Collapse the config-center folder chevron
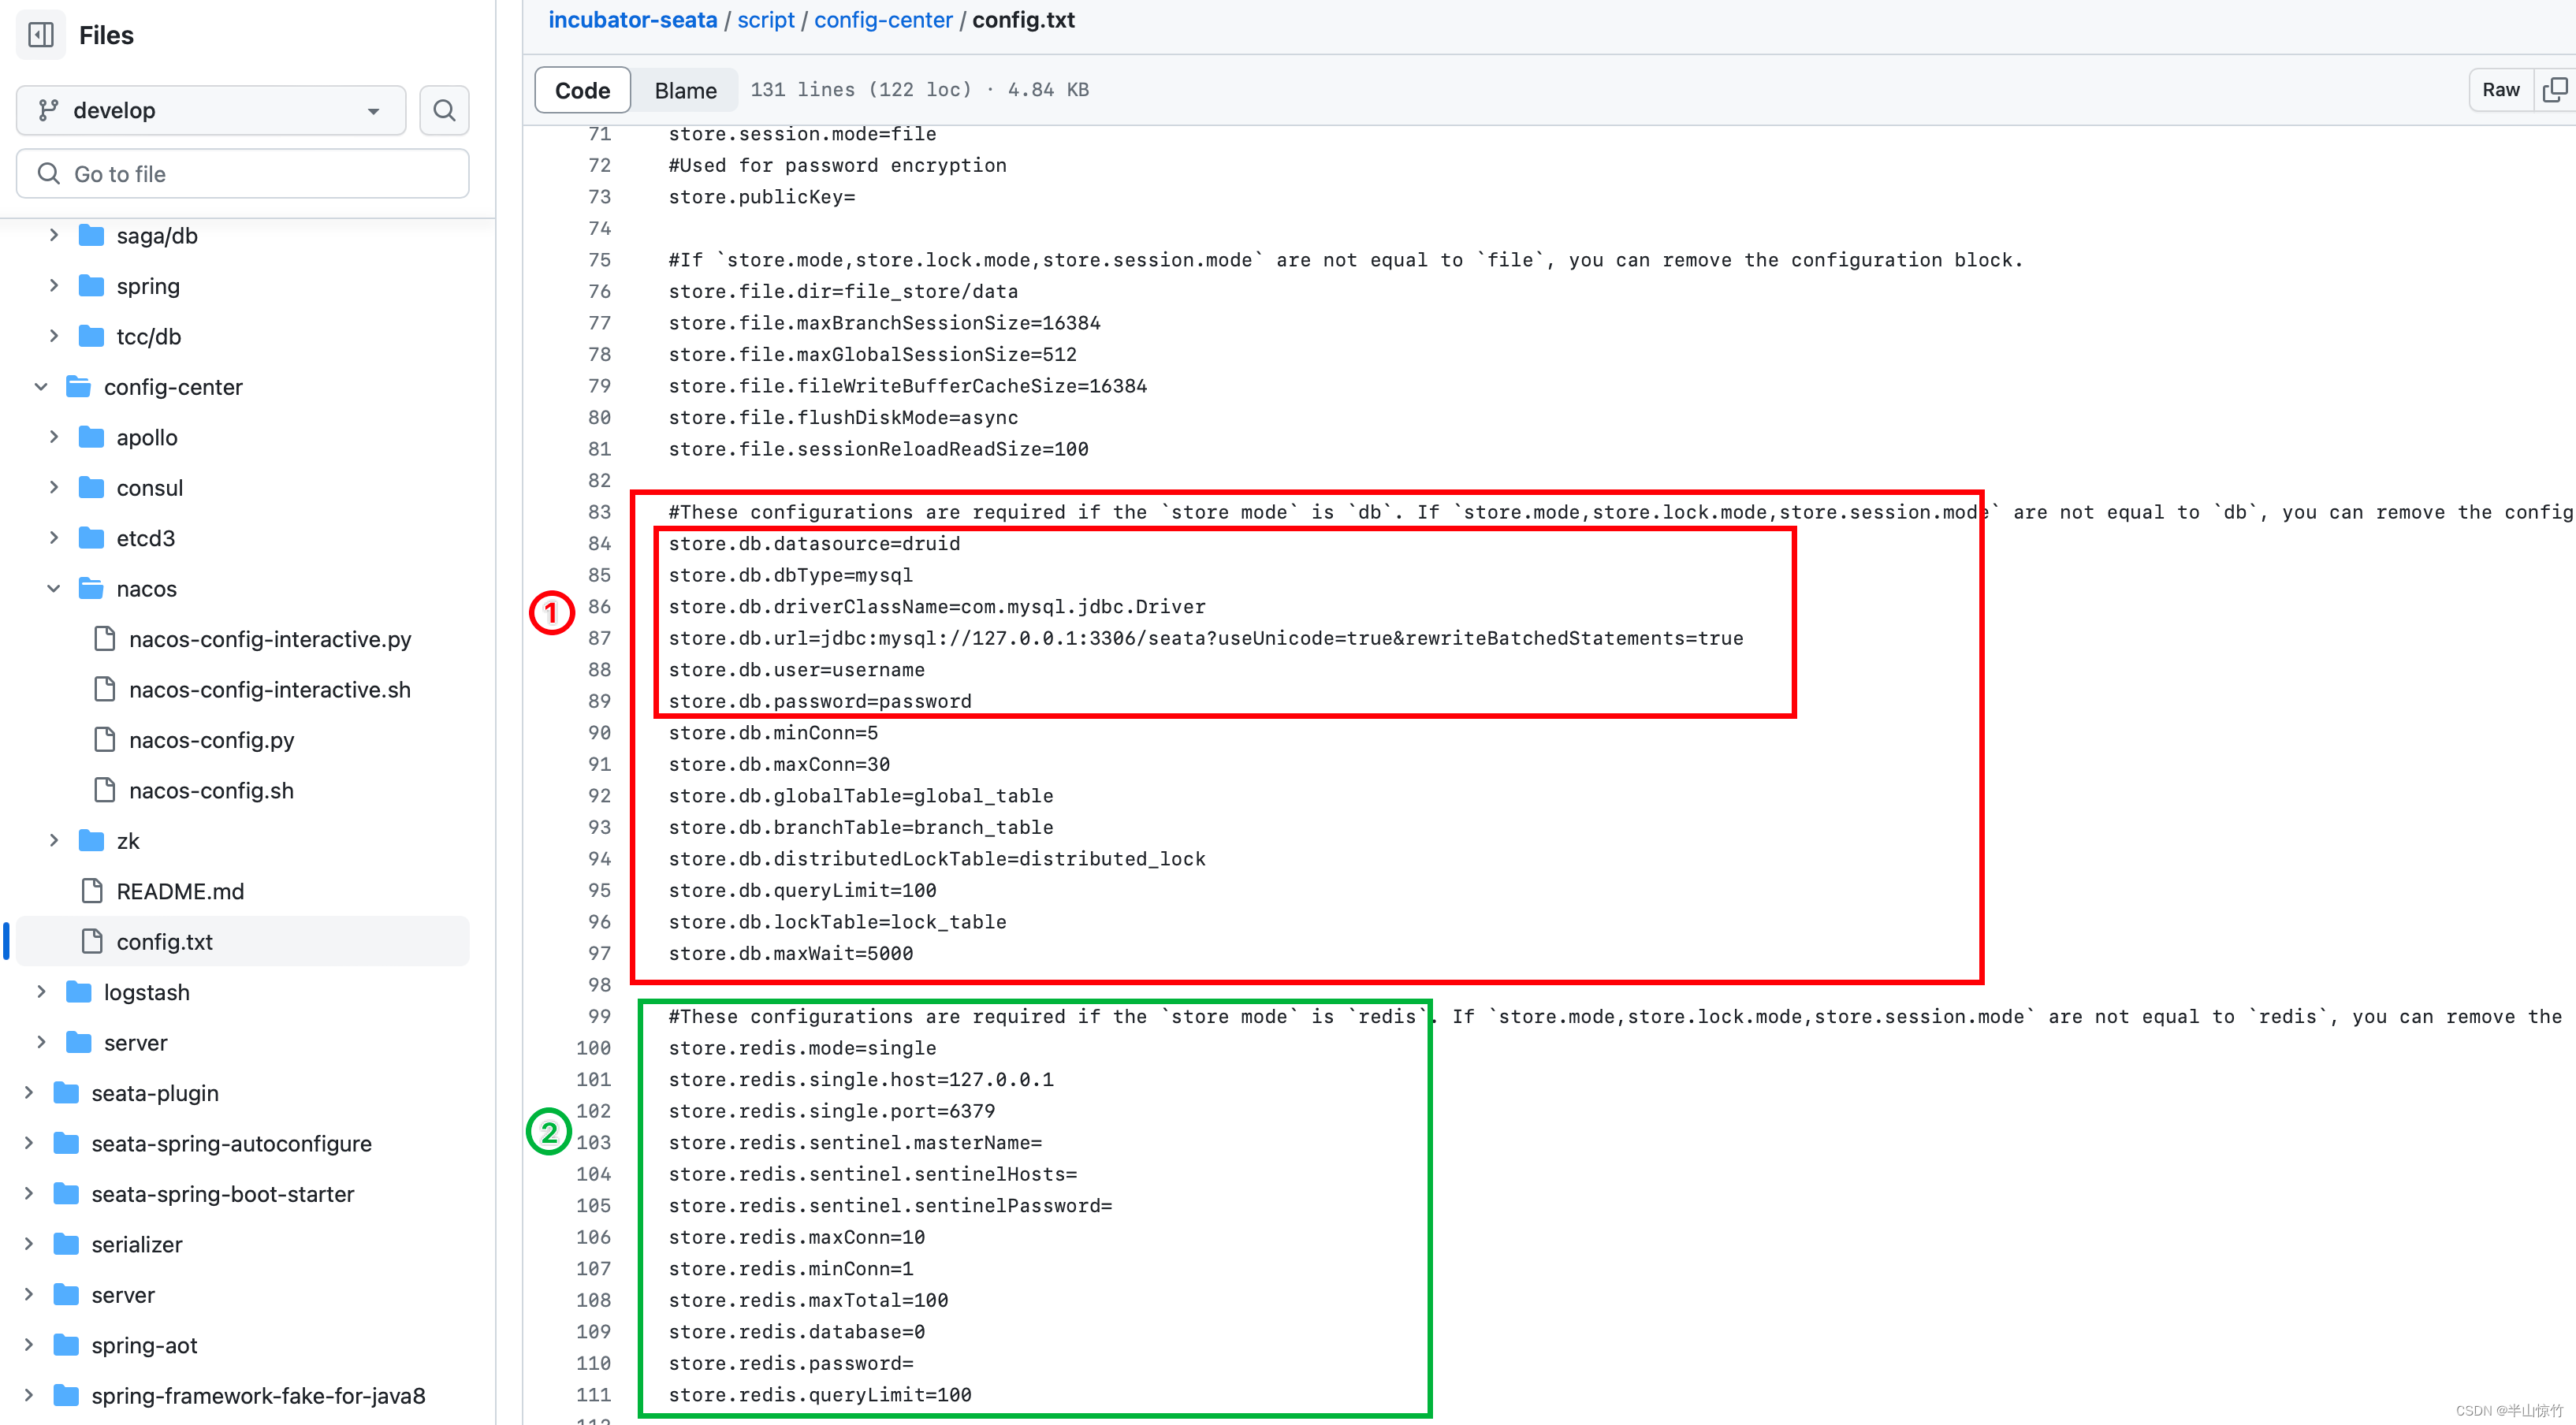This screenshot has width=2576, height=1425. pyautogui.click(x=41, y=387)
